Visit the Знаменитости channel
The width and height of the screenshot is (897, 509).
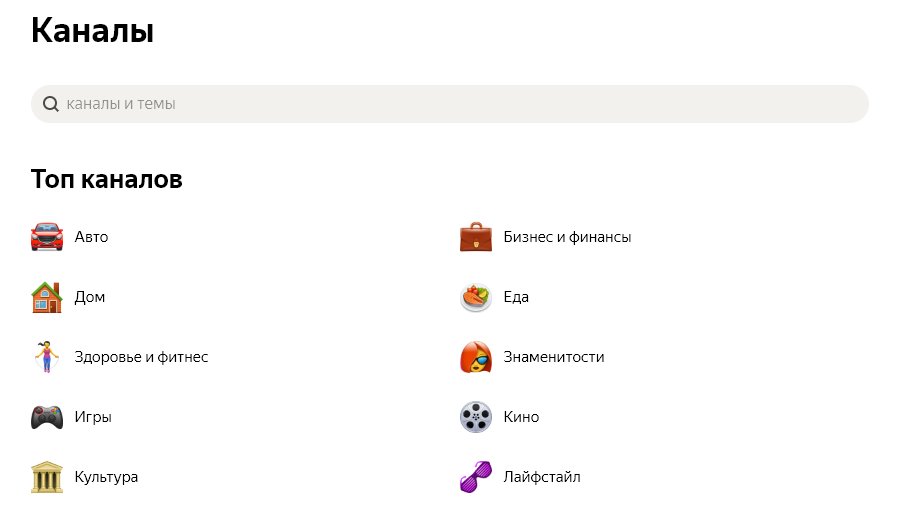click(x=554, y=357)
